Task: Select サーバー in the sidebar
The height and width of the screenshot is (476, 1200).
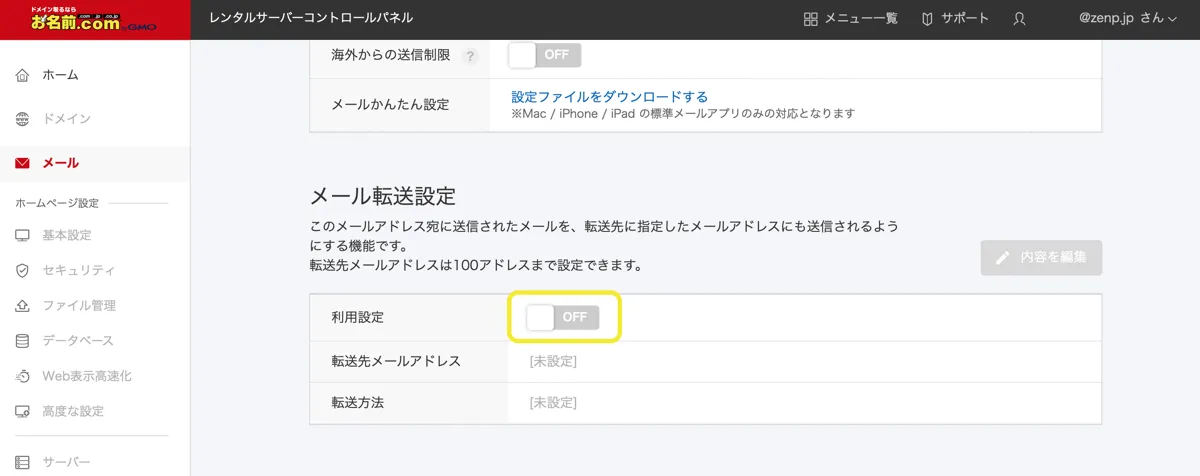Action: point(66,461)
